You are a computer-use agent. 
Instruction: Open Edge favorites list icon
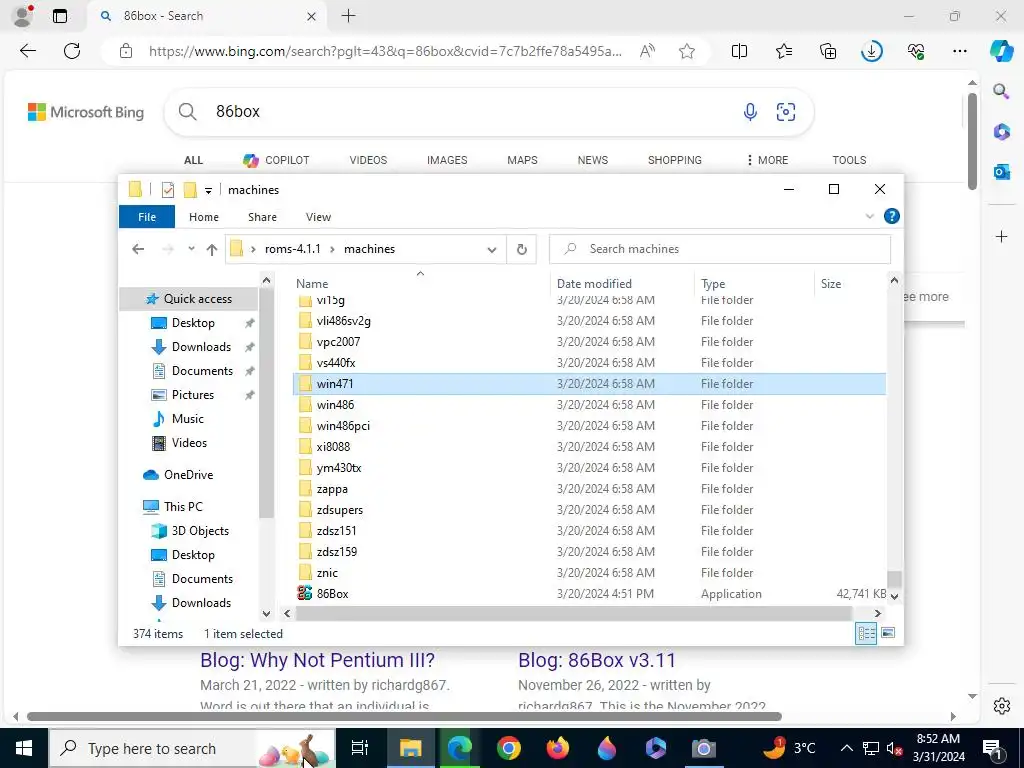pos(784,51)
